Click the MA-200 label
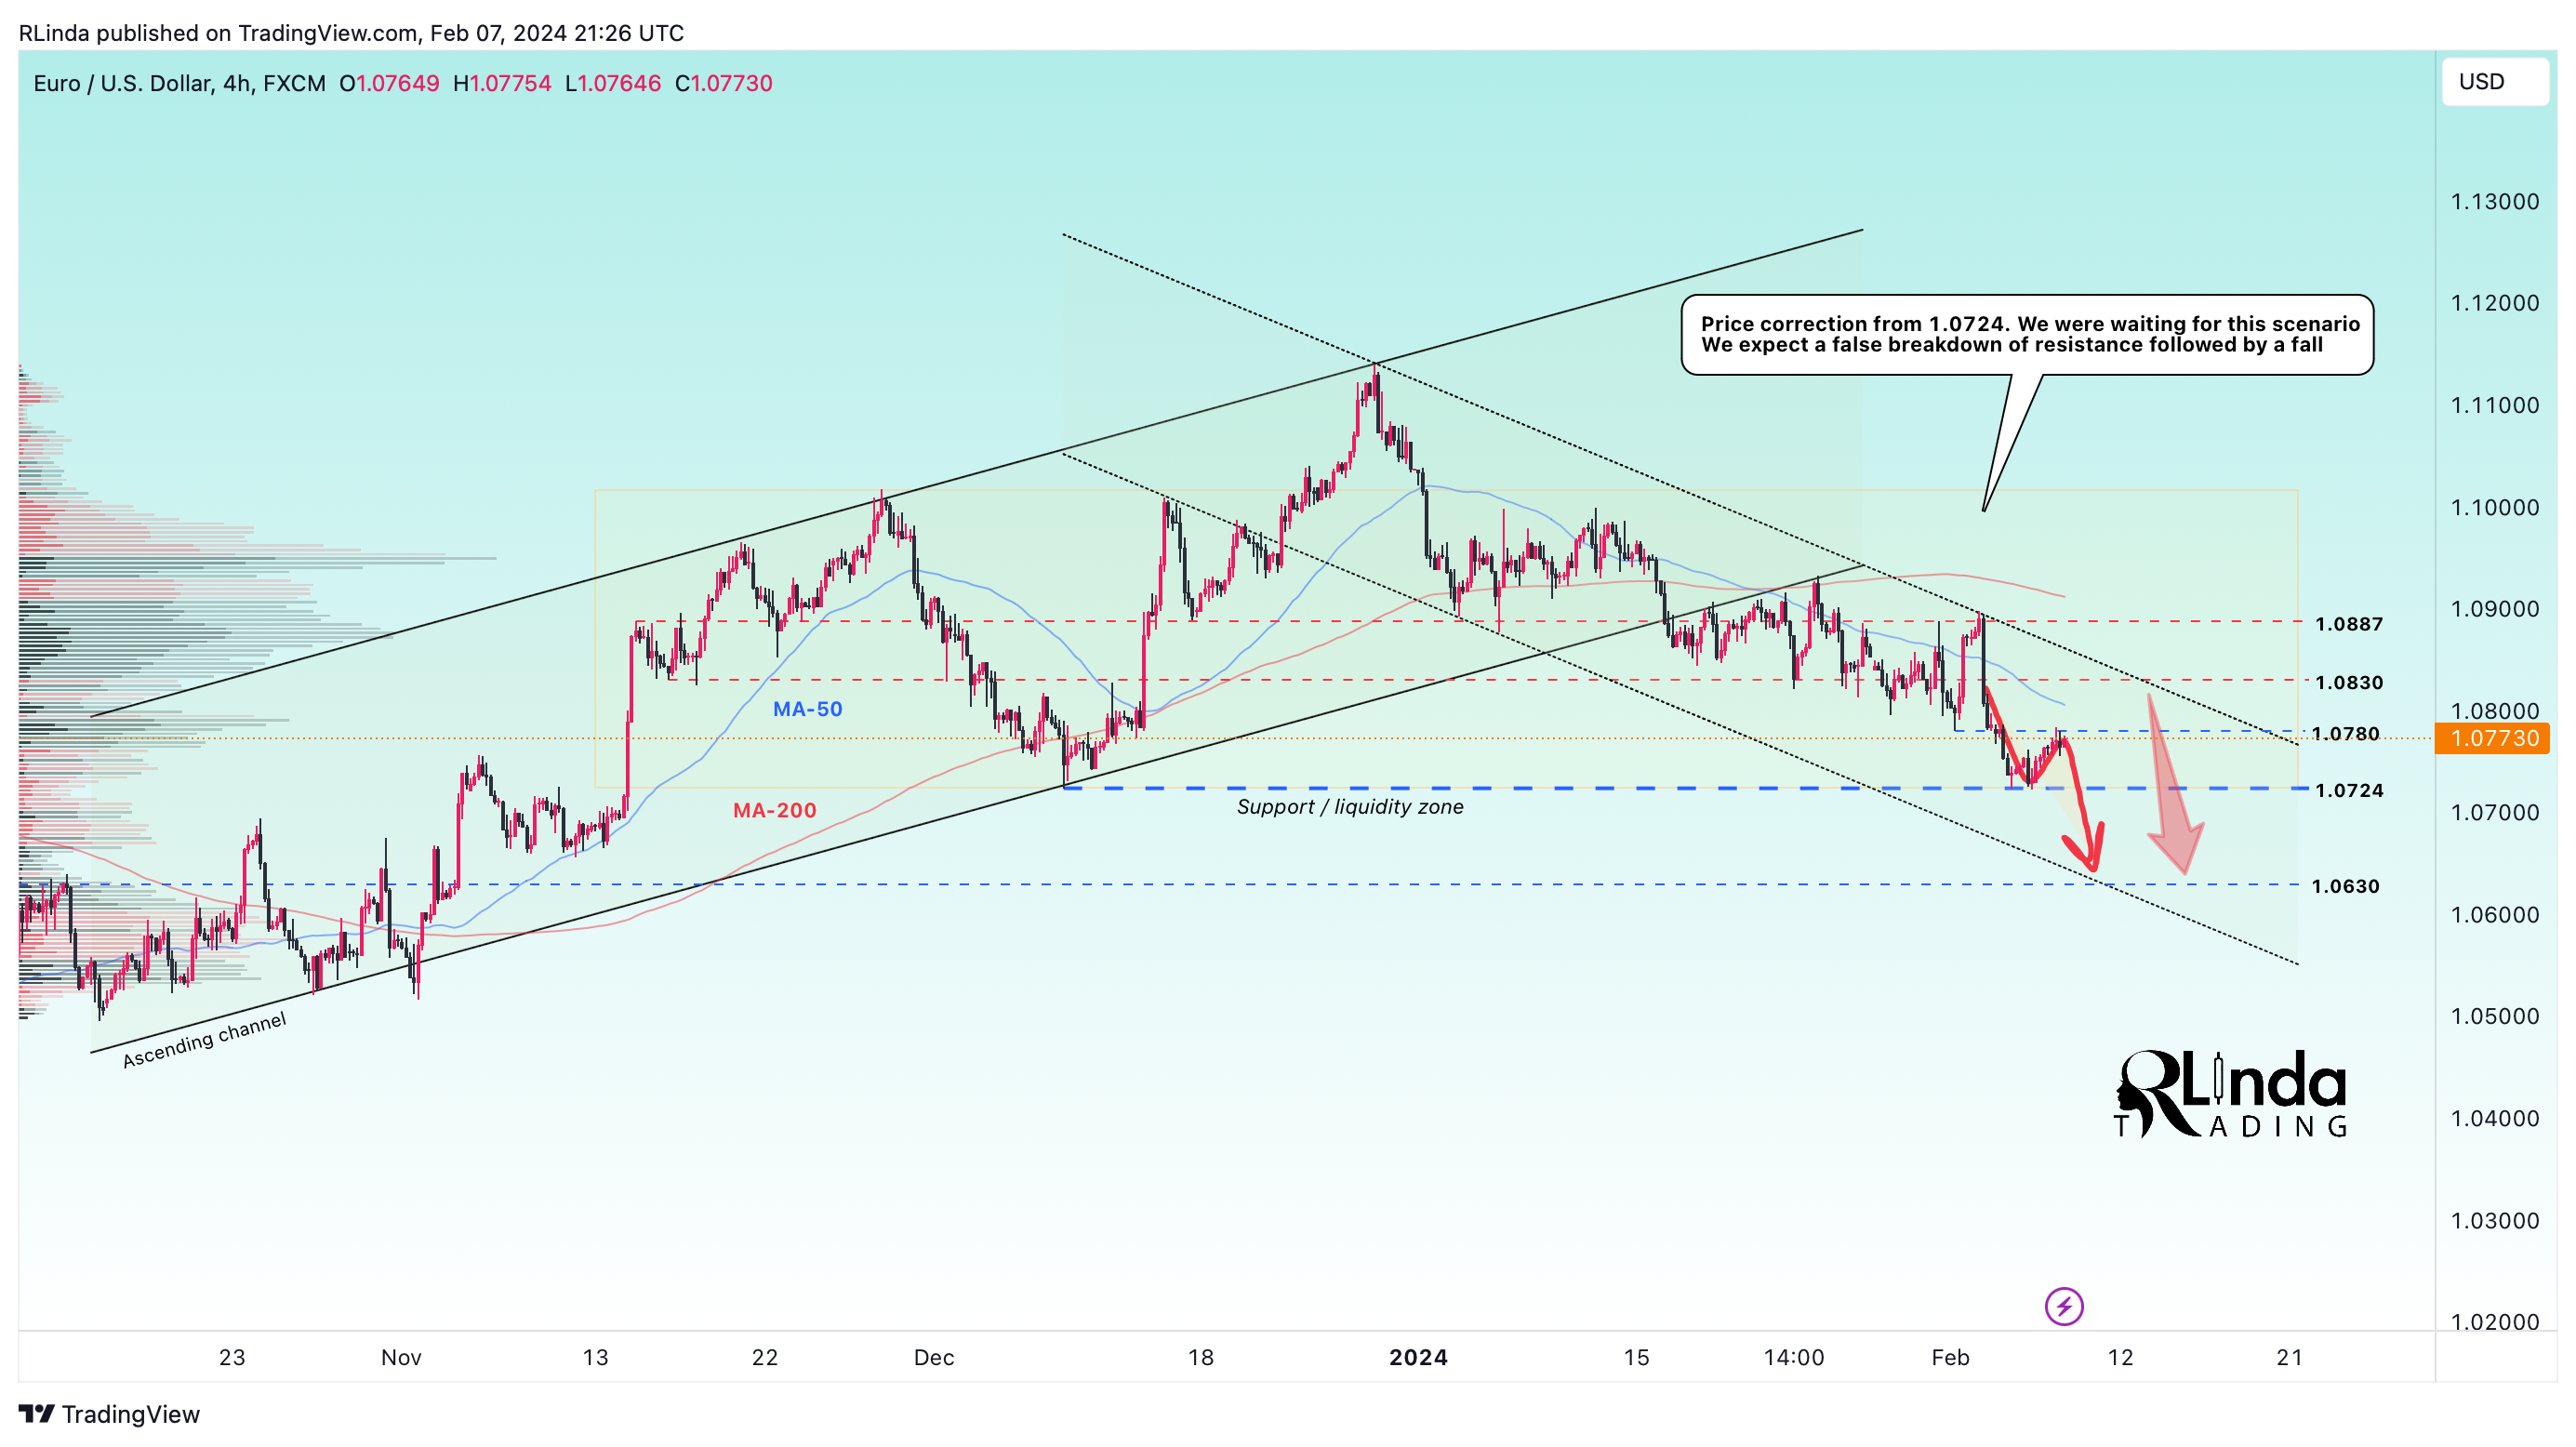Viewport: 2576px width, 1447px height. (x=775, y=810)
